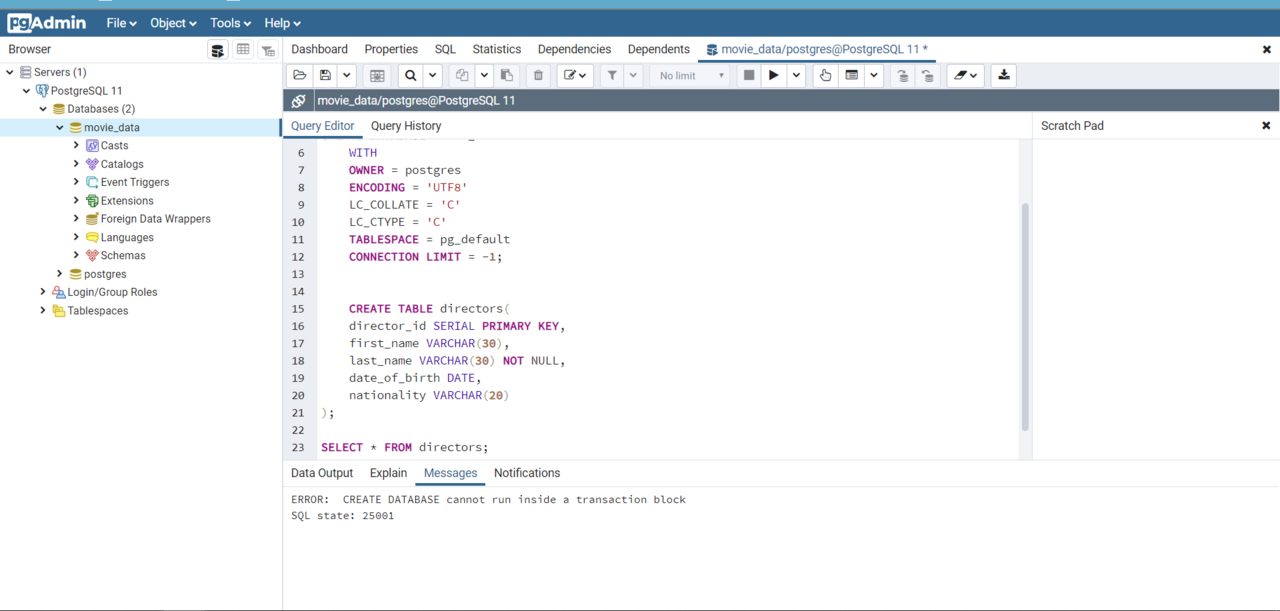Switch to the Query History tab
This screenshot has height=611, width=1280.
(x=406, y=126)
